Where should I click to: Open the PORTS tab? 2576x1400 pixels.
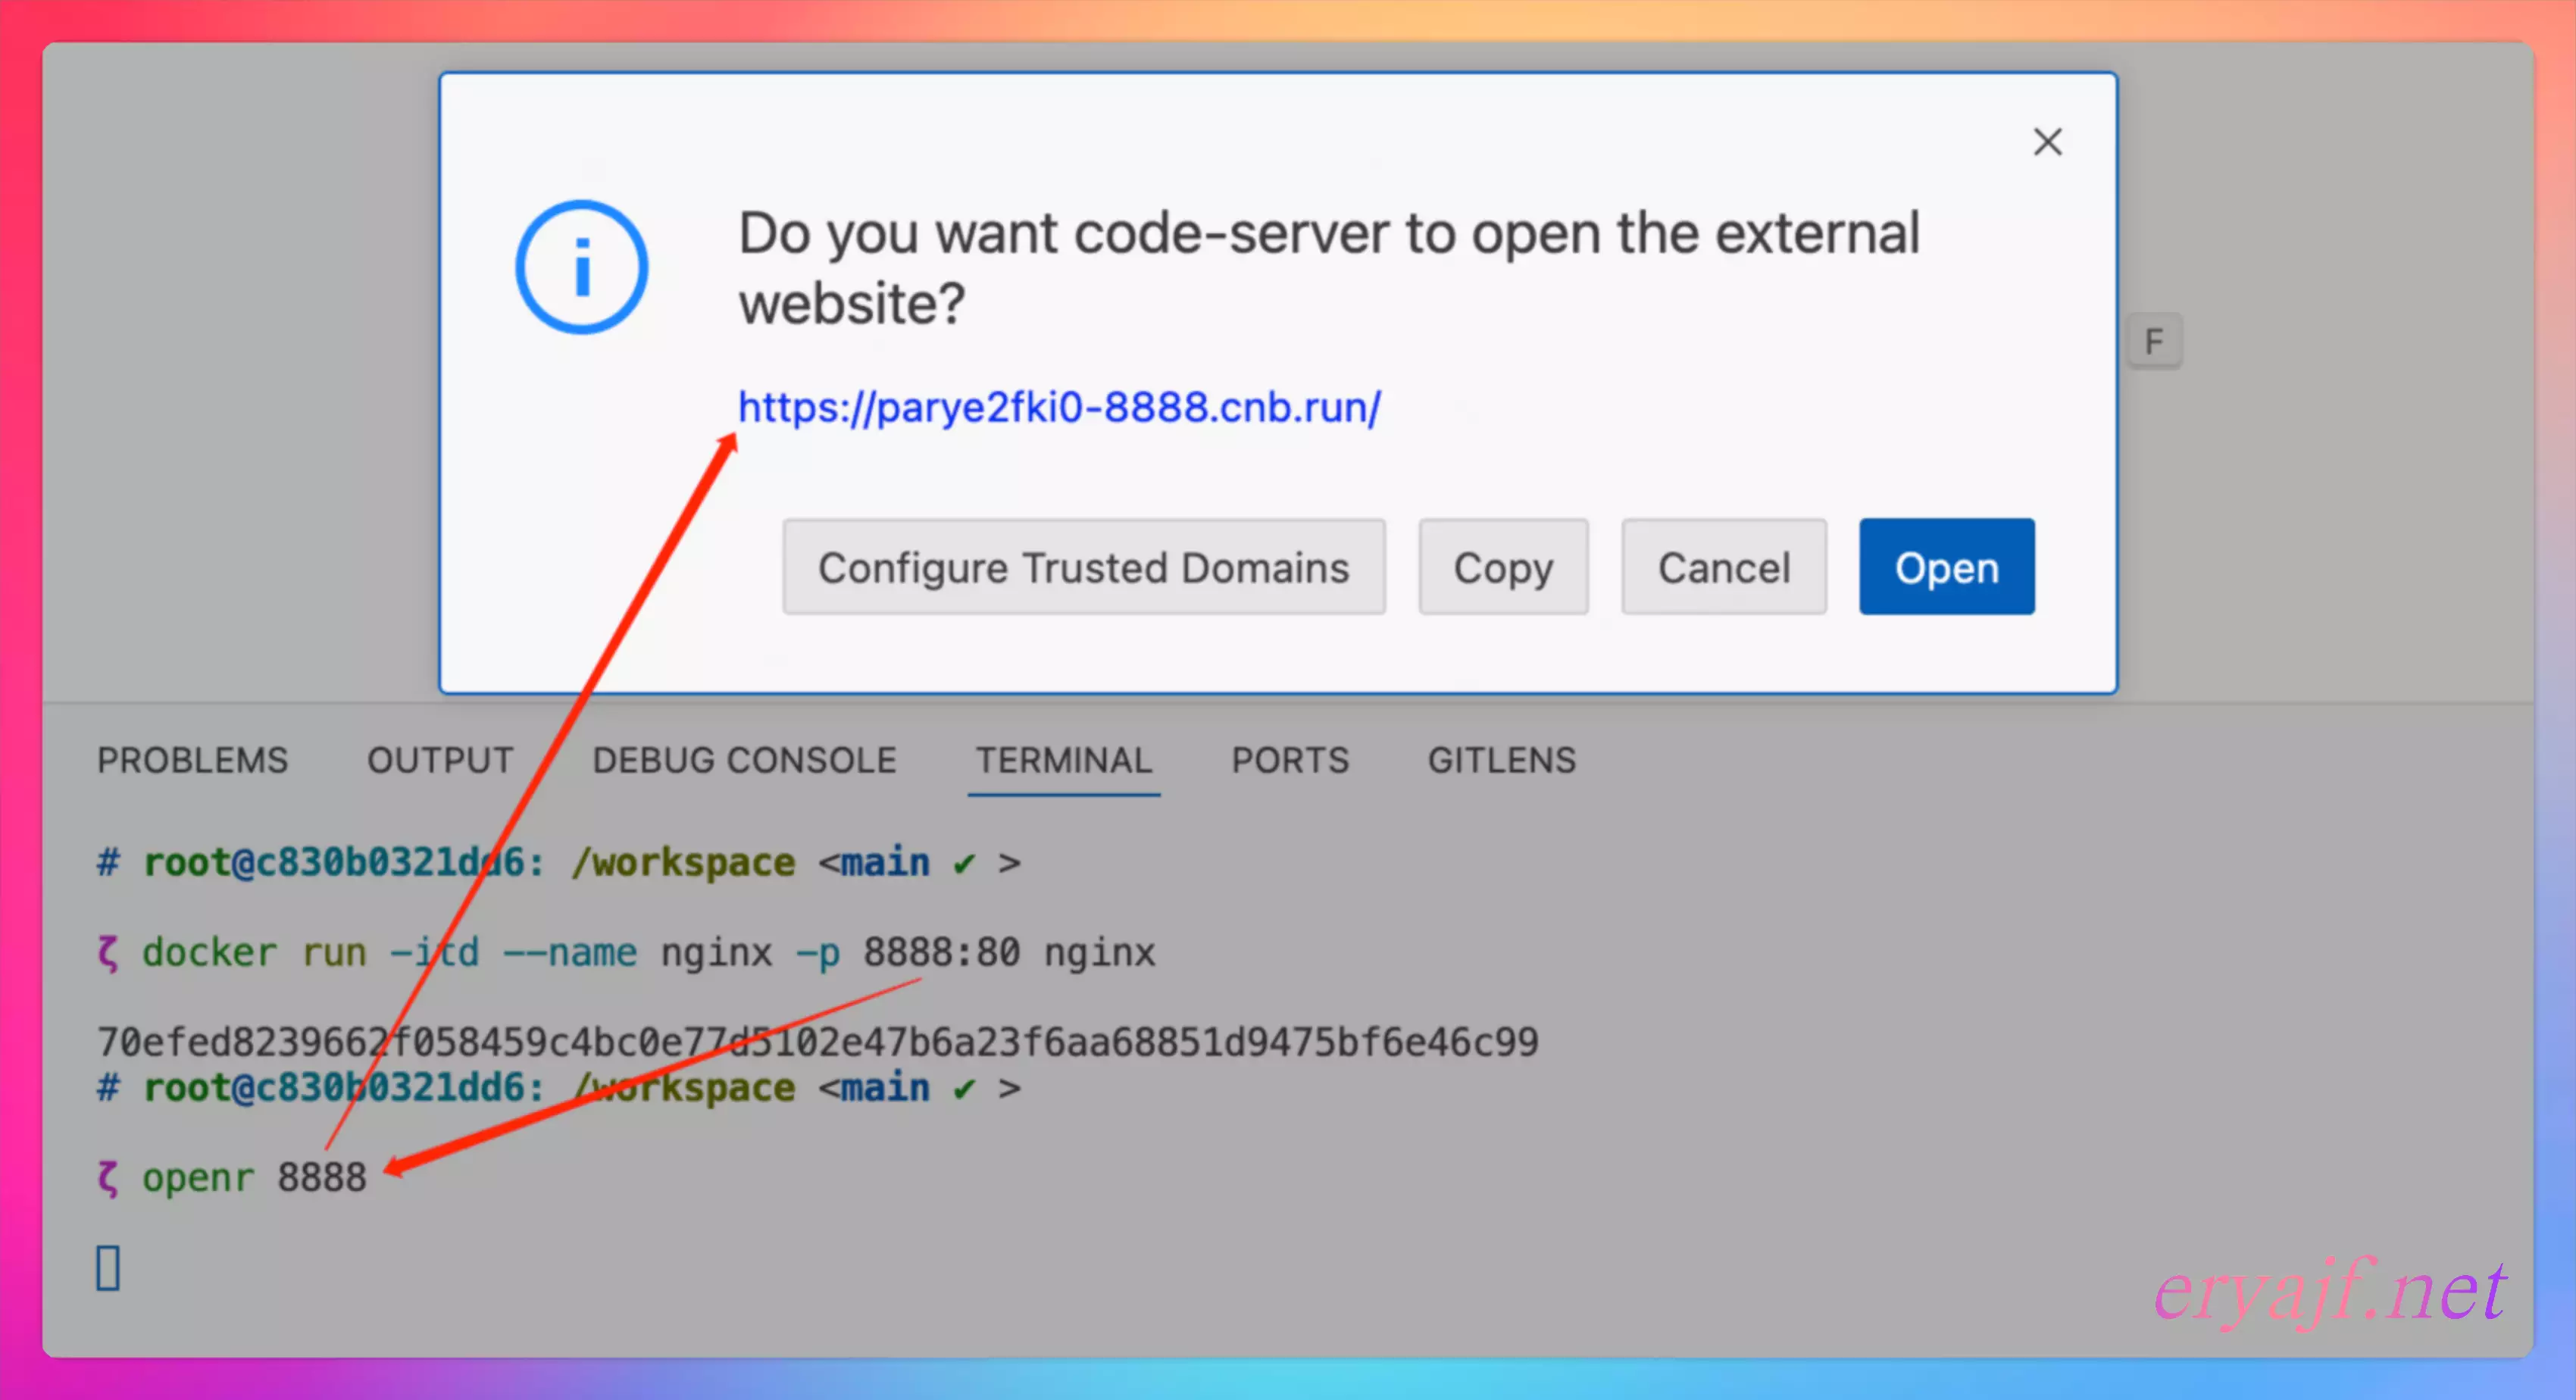1290,760
